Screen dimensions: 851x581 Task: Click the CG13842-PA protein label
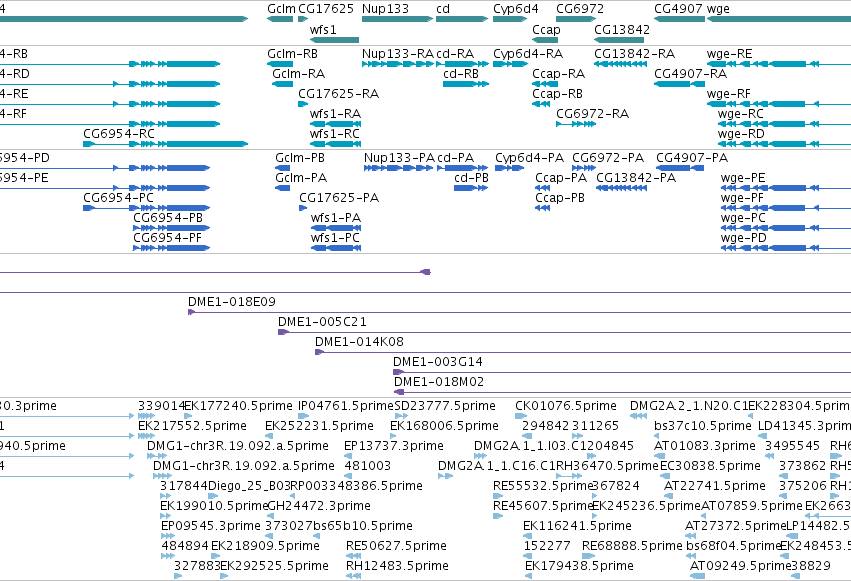click(636, 178)
